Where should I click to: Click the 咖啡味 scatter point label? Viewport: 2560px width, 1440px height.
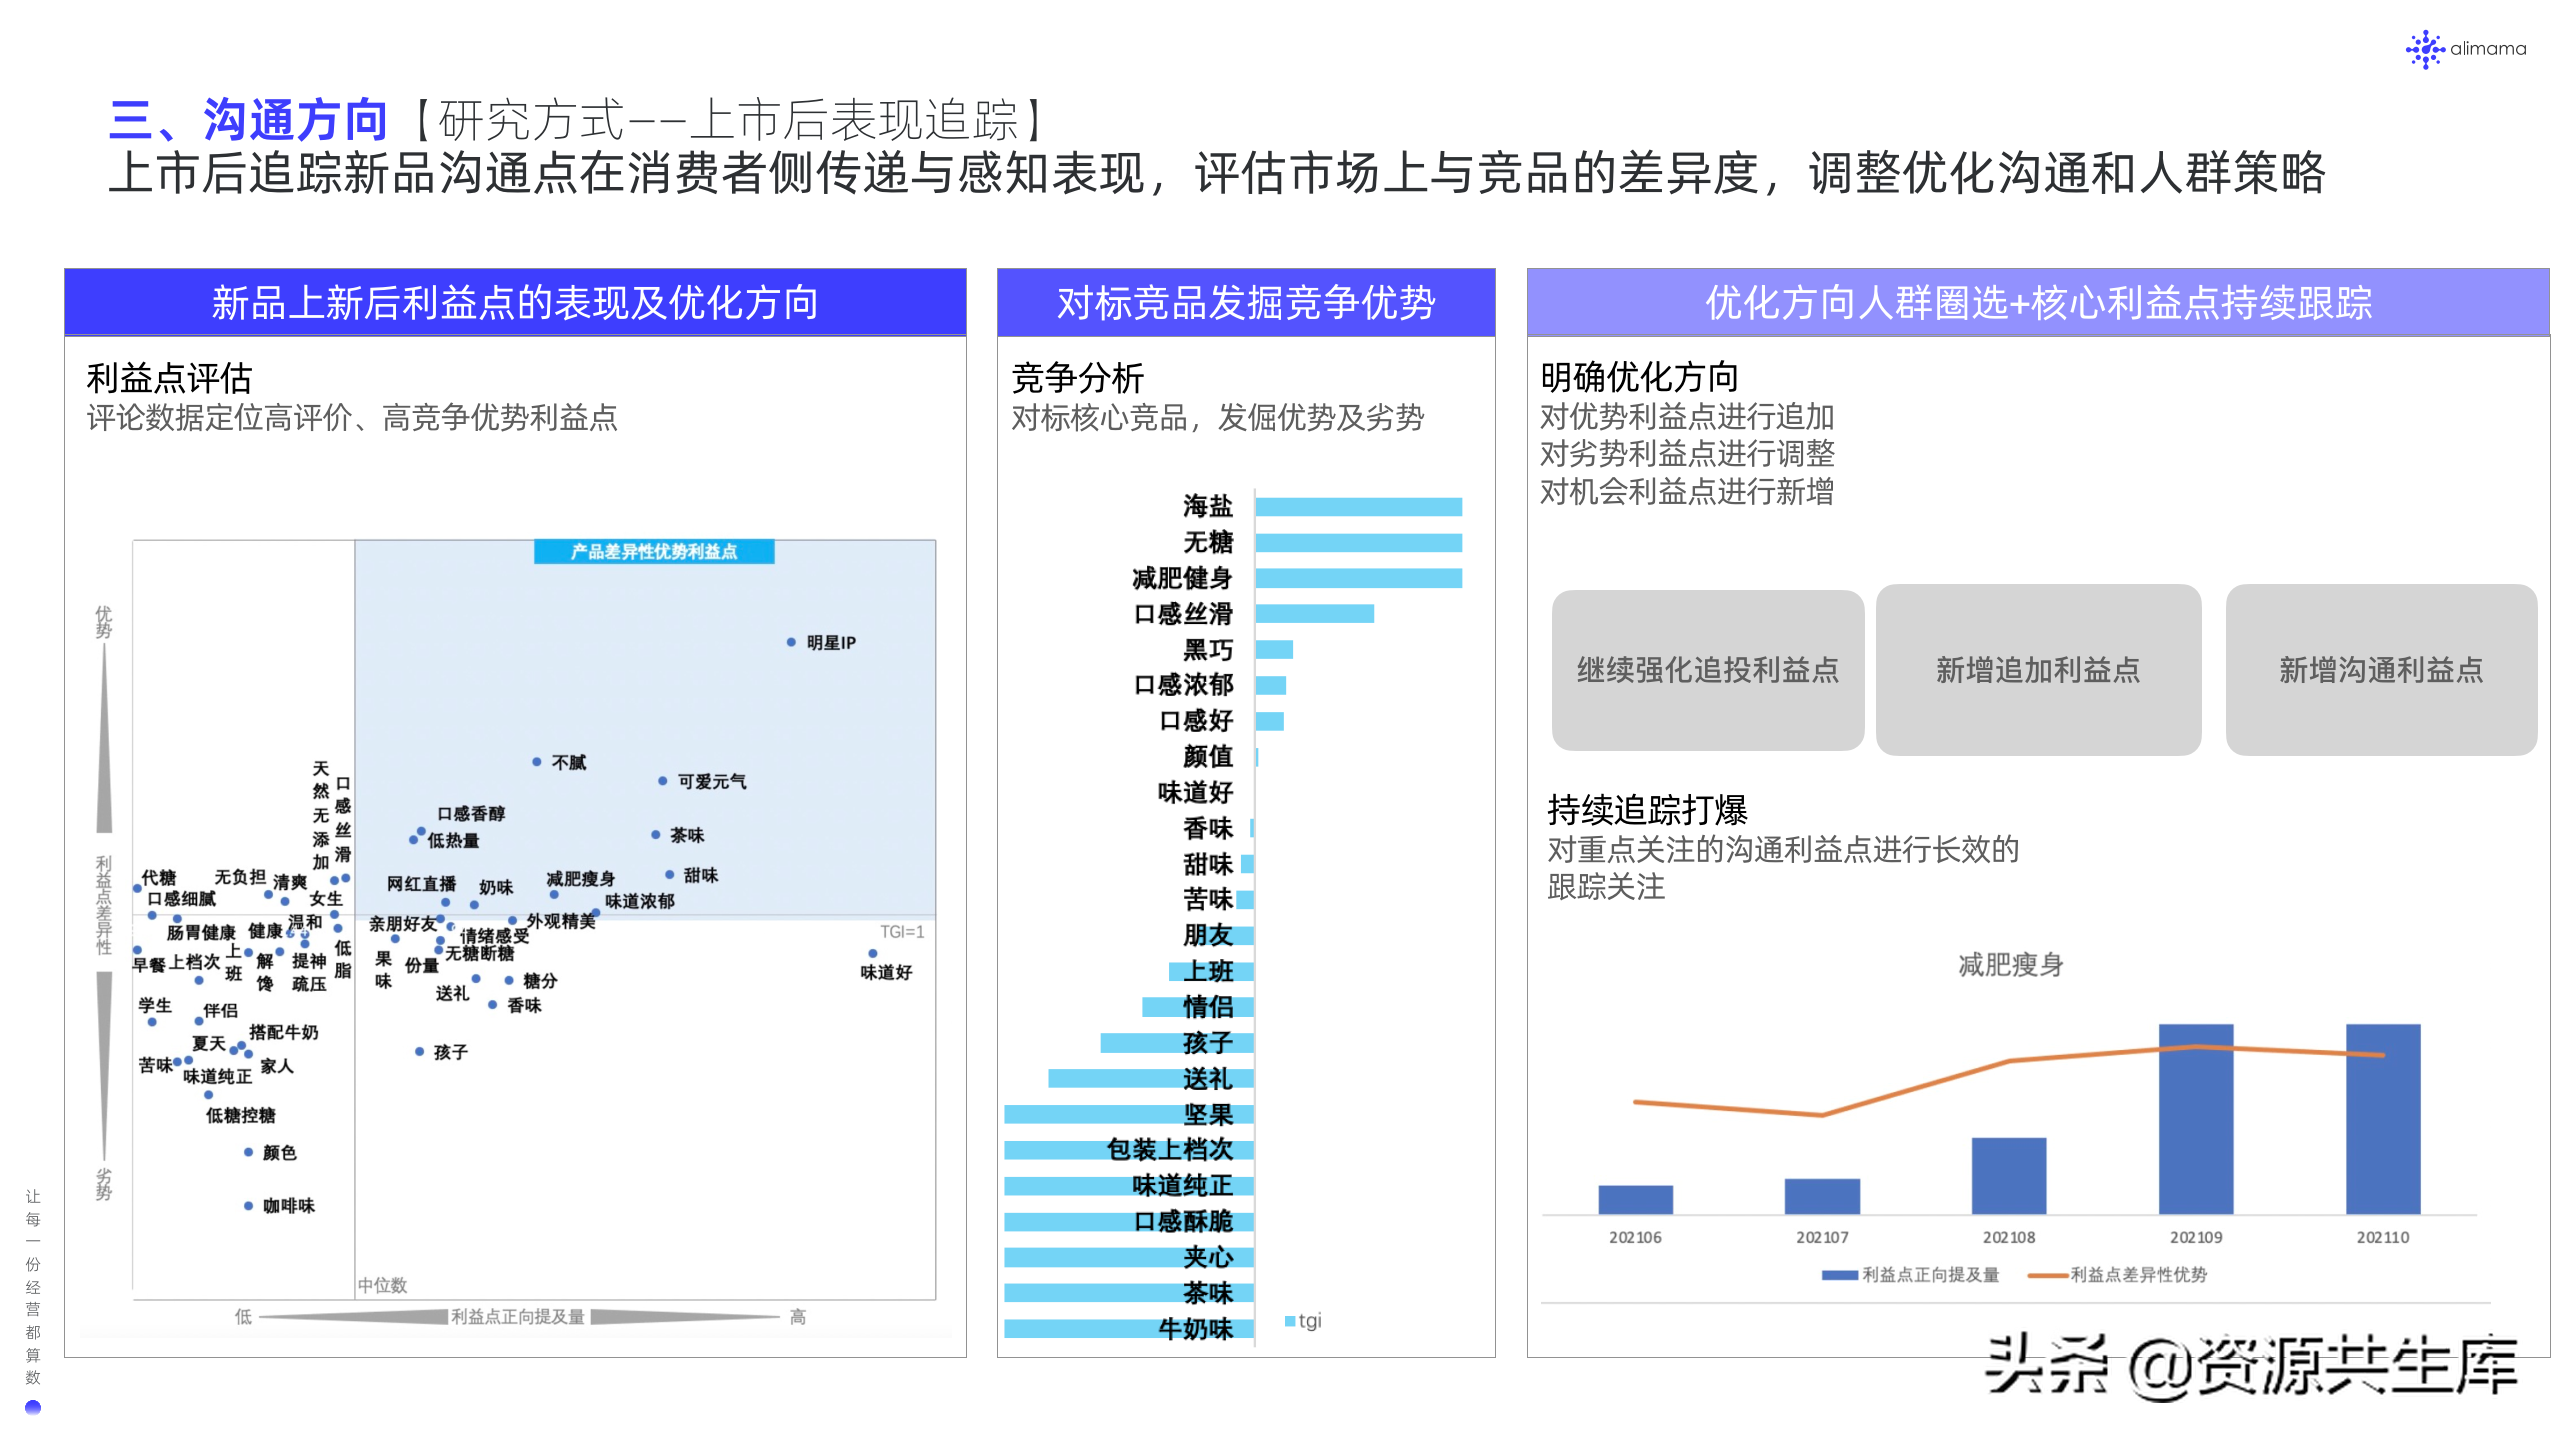coord(288,1206)
